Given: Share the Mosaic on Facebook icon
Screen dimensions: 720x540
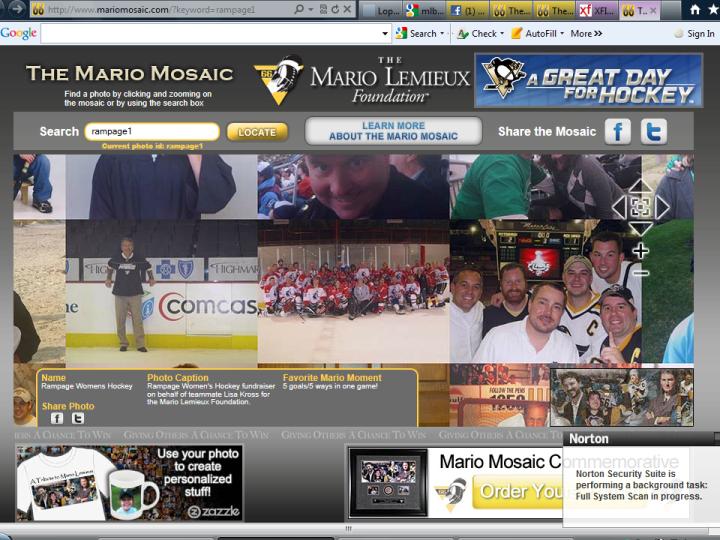Looking at the screenshot, I should point(618,131).
